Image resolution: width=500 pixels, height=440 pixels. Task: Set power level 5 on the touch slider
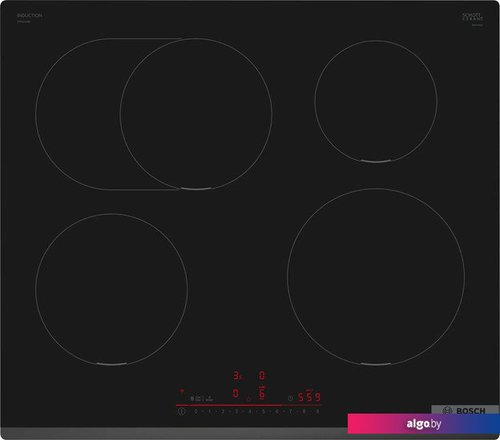(263, 412)
